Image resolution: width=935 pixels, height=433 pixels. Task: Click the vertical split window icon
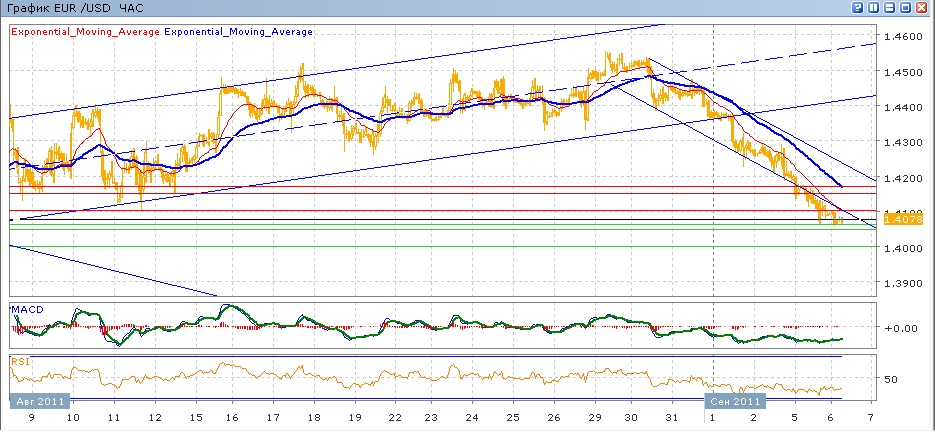(873, 8)
